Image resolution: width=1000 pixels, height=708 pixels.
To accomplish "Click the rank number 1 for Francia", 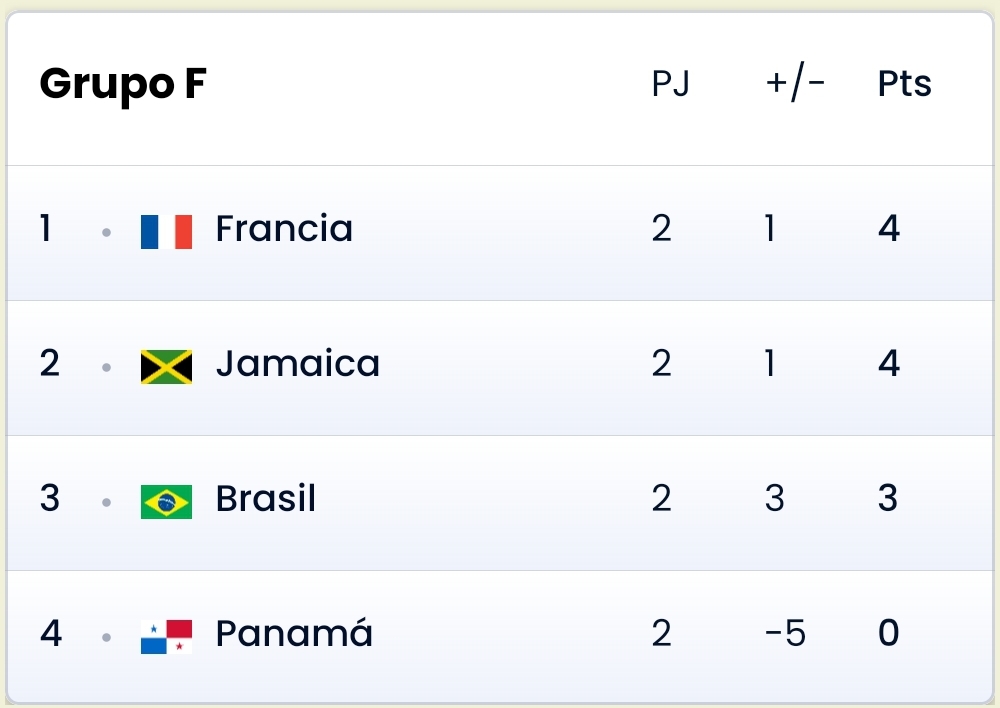I will pos(45,228).
